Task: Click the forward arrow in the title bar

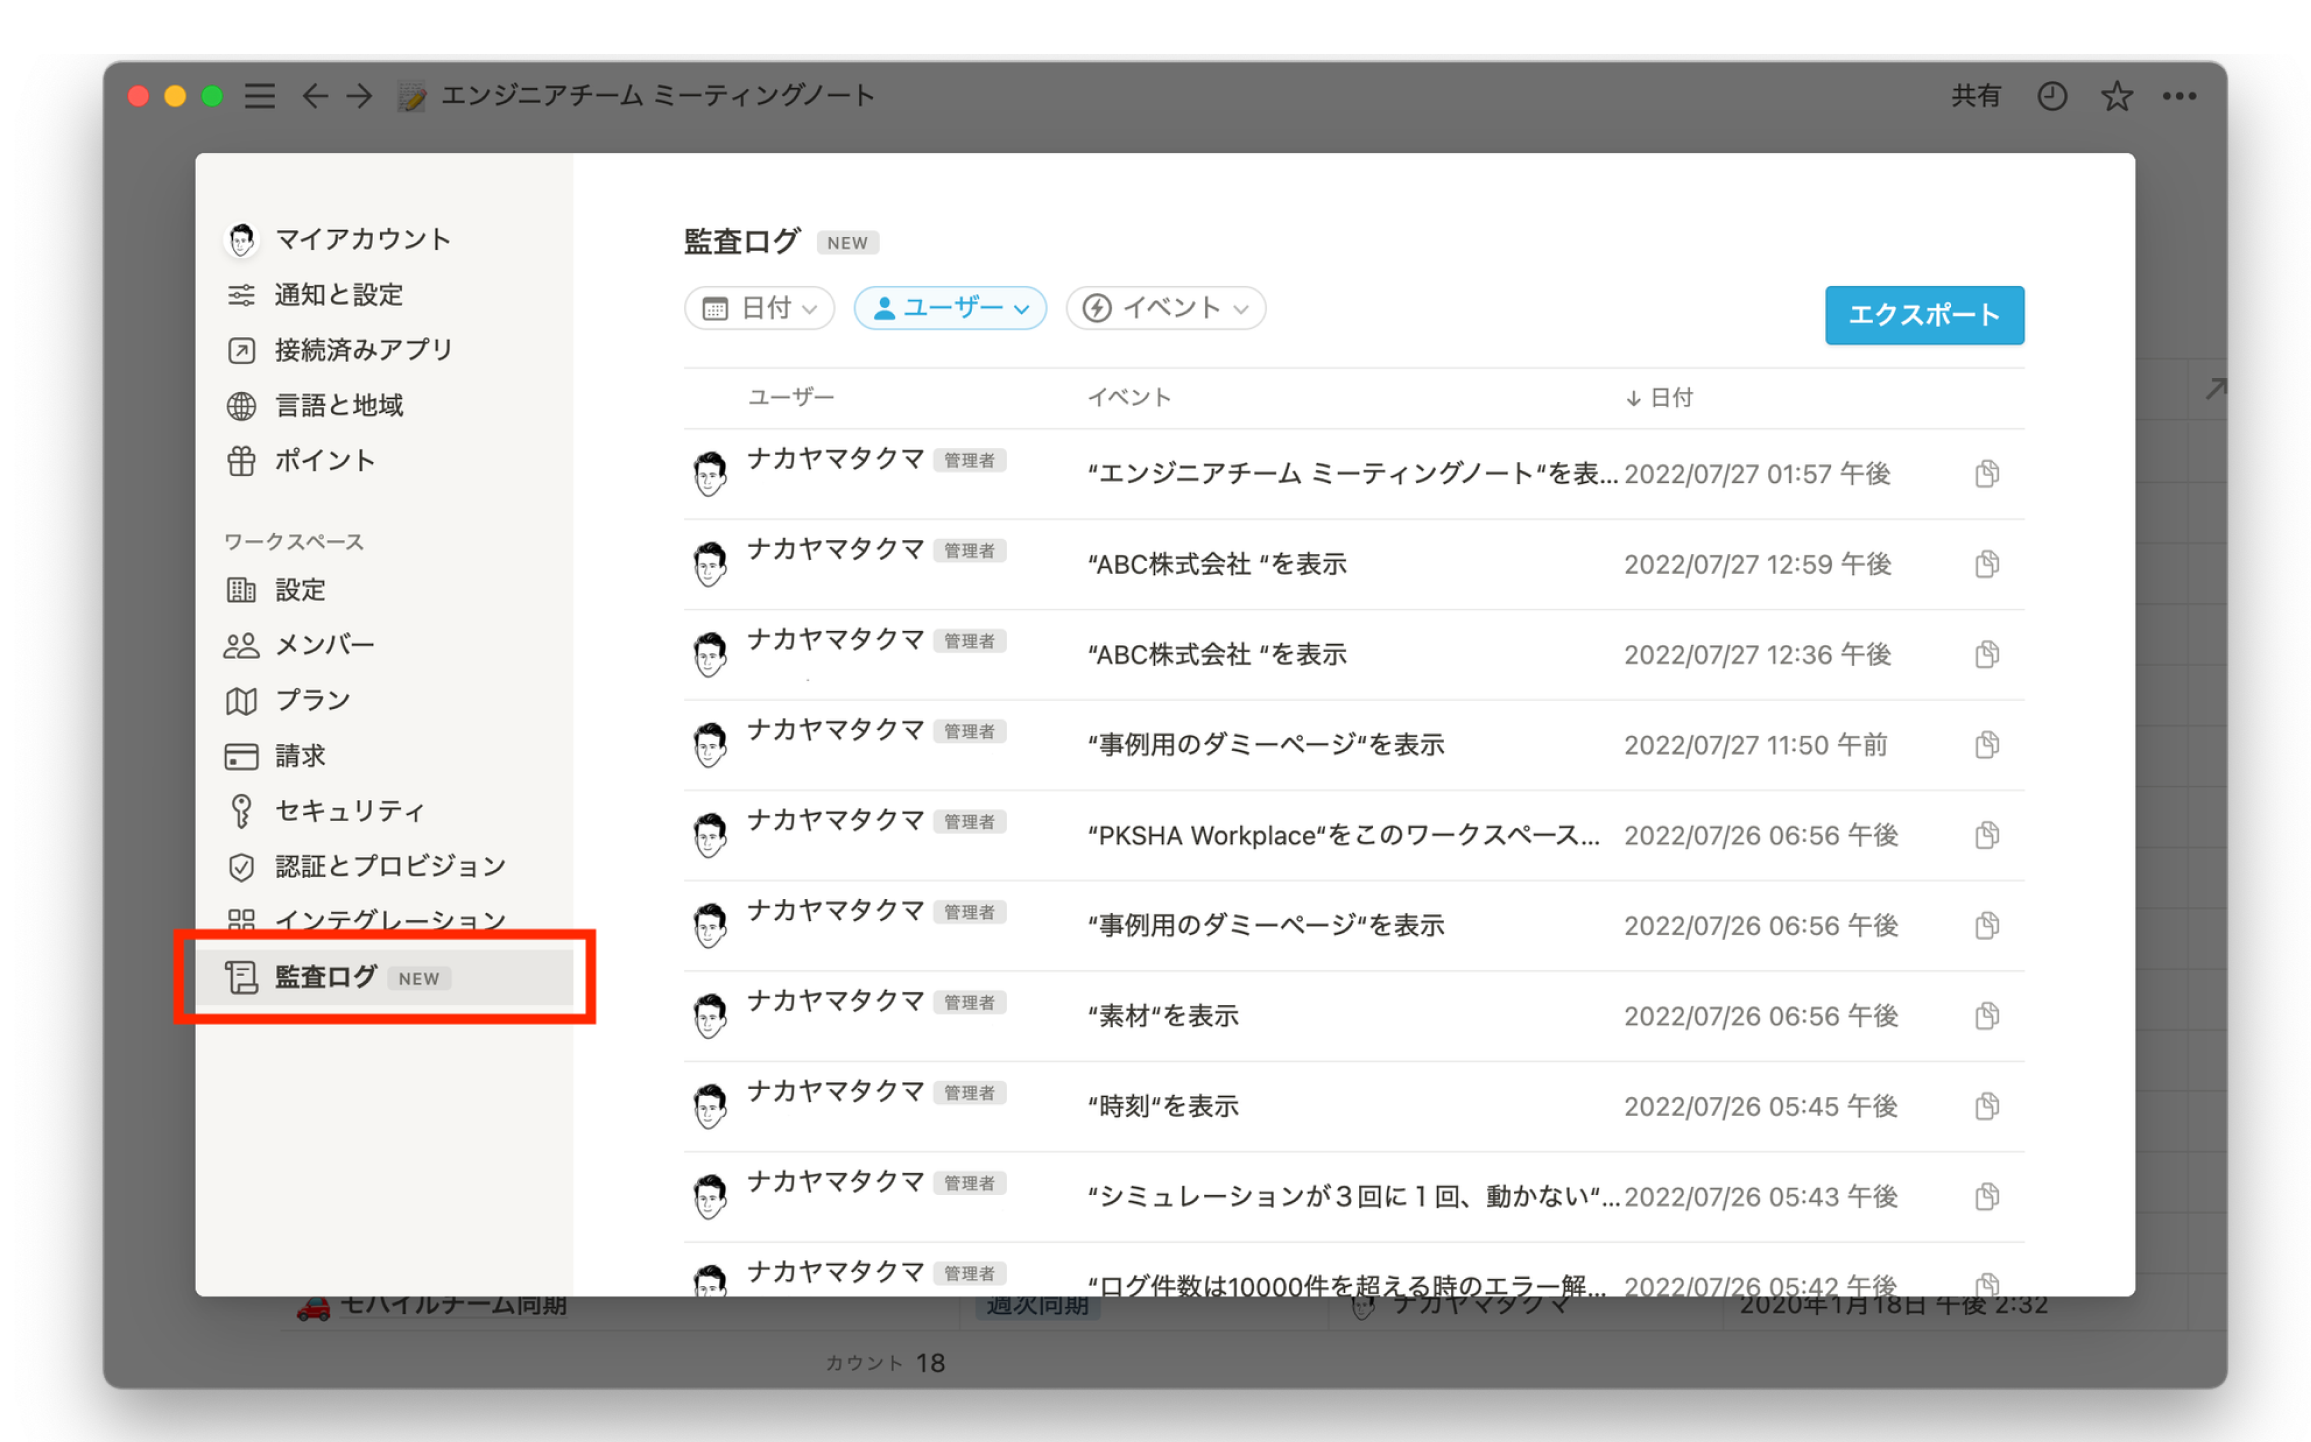Action: (x=359, y=96)
